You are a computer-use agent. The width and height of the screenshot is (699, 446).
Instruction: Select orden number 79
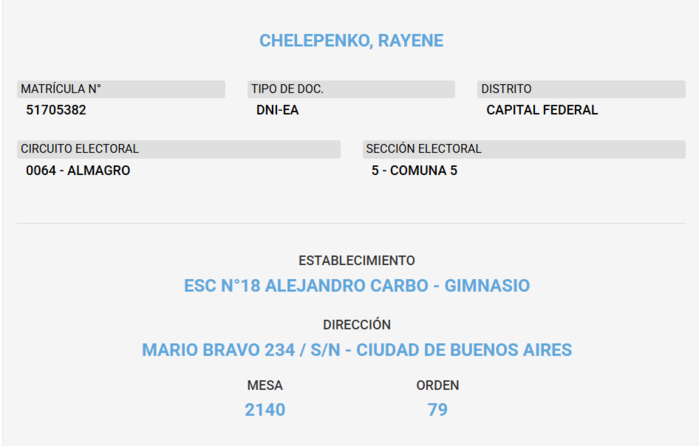click(437, 410)
